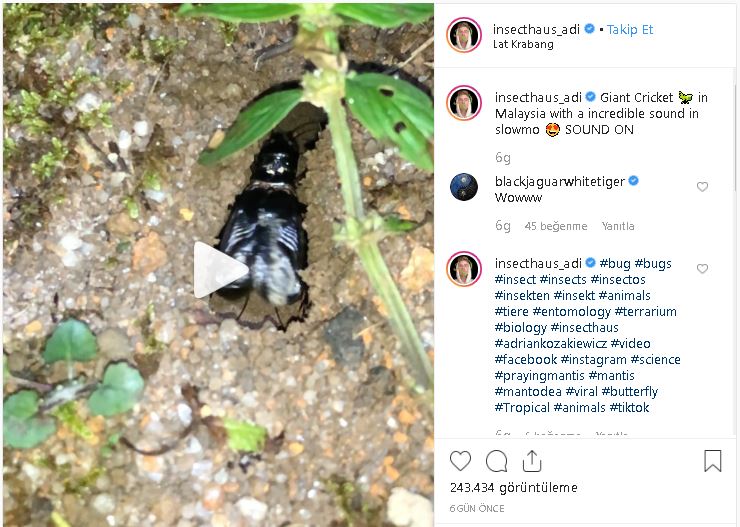Follow account with Takip Et

[x=630, y=30]
